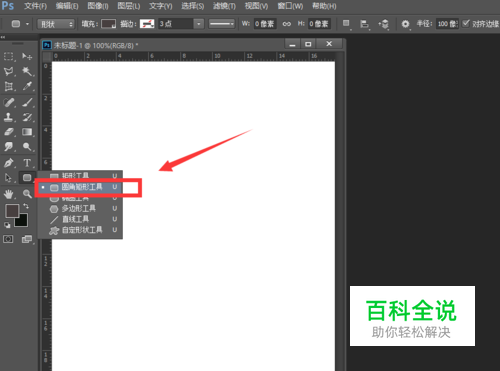Open the Type menu
Image resolution: width=500 pixels, height=371 pixels.
[161, 6]
